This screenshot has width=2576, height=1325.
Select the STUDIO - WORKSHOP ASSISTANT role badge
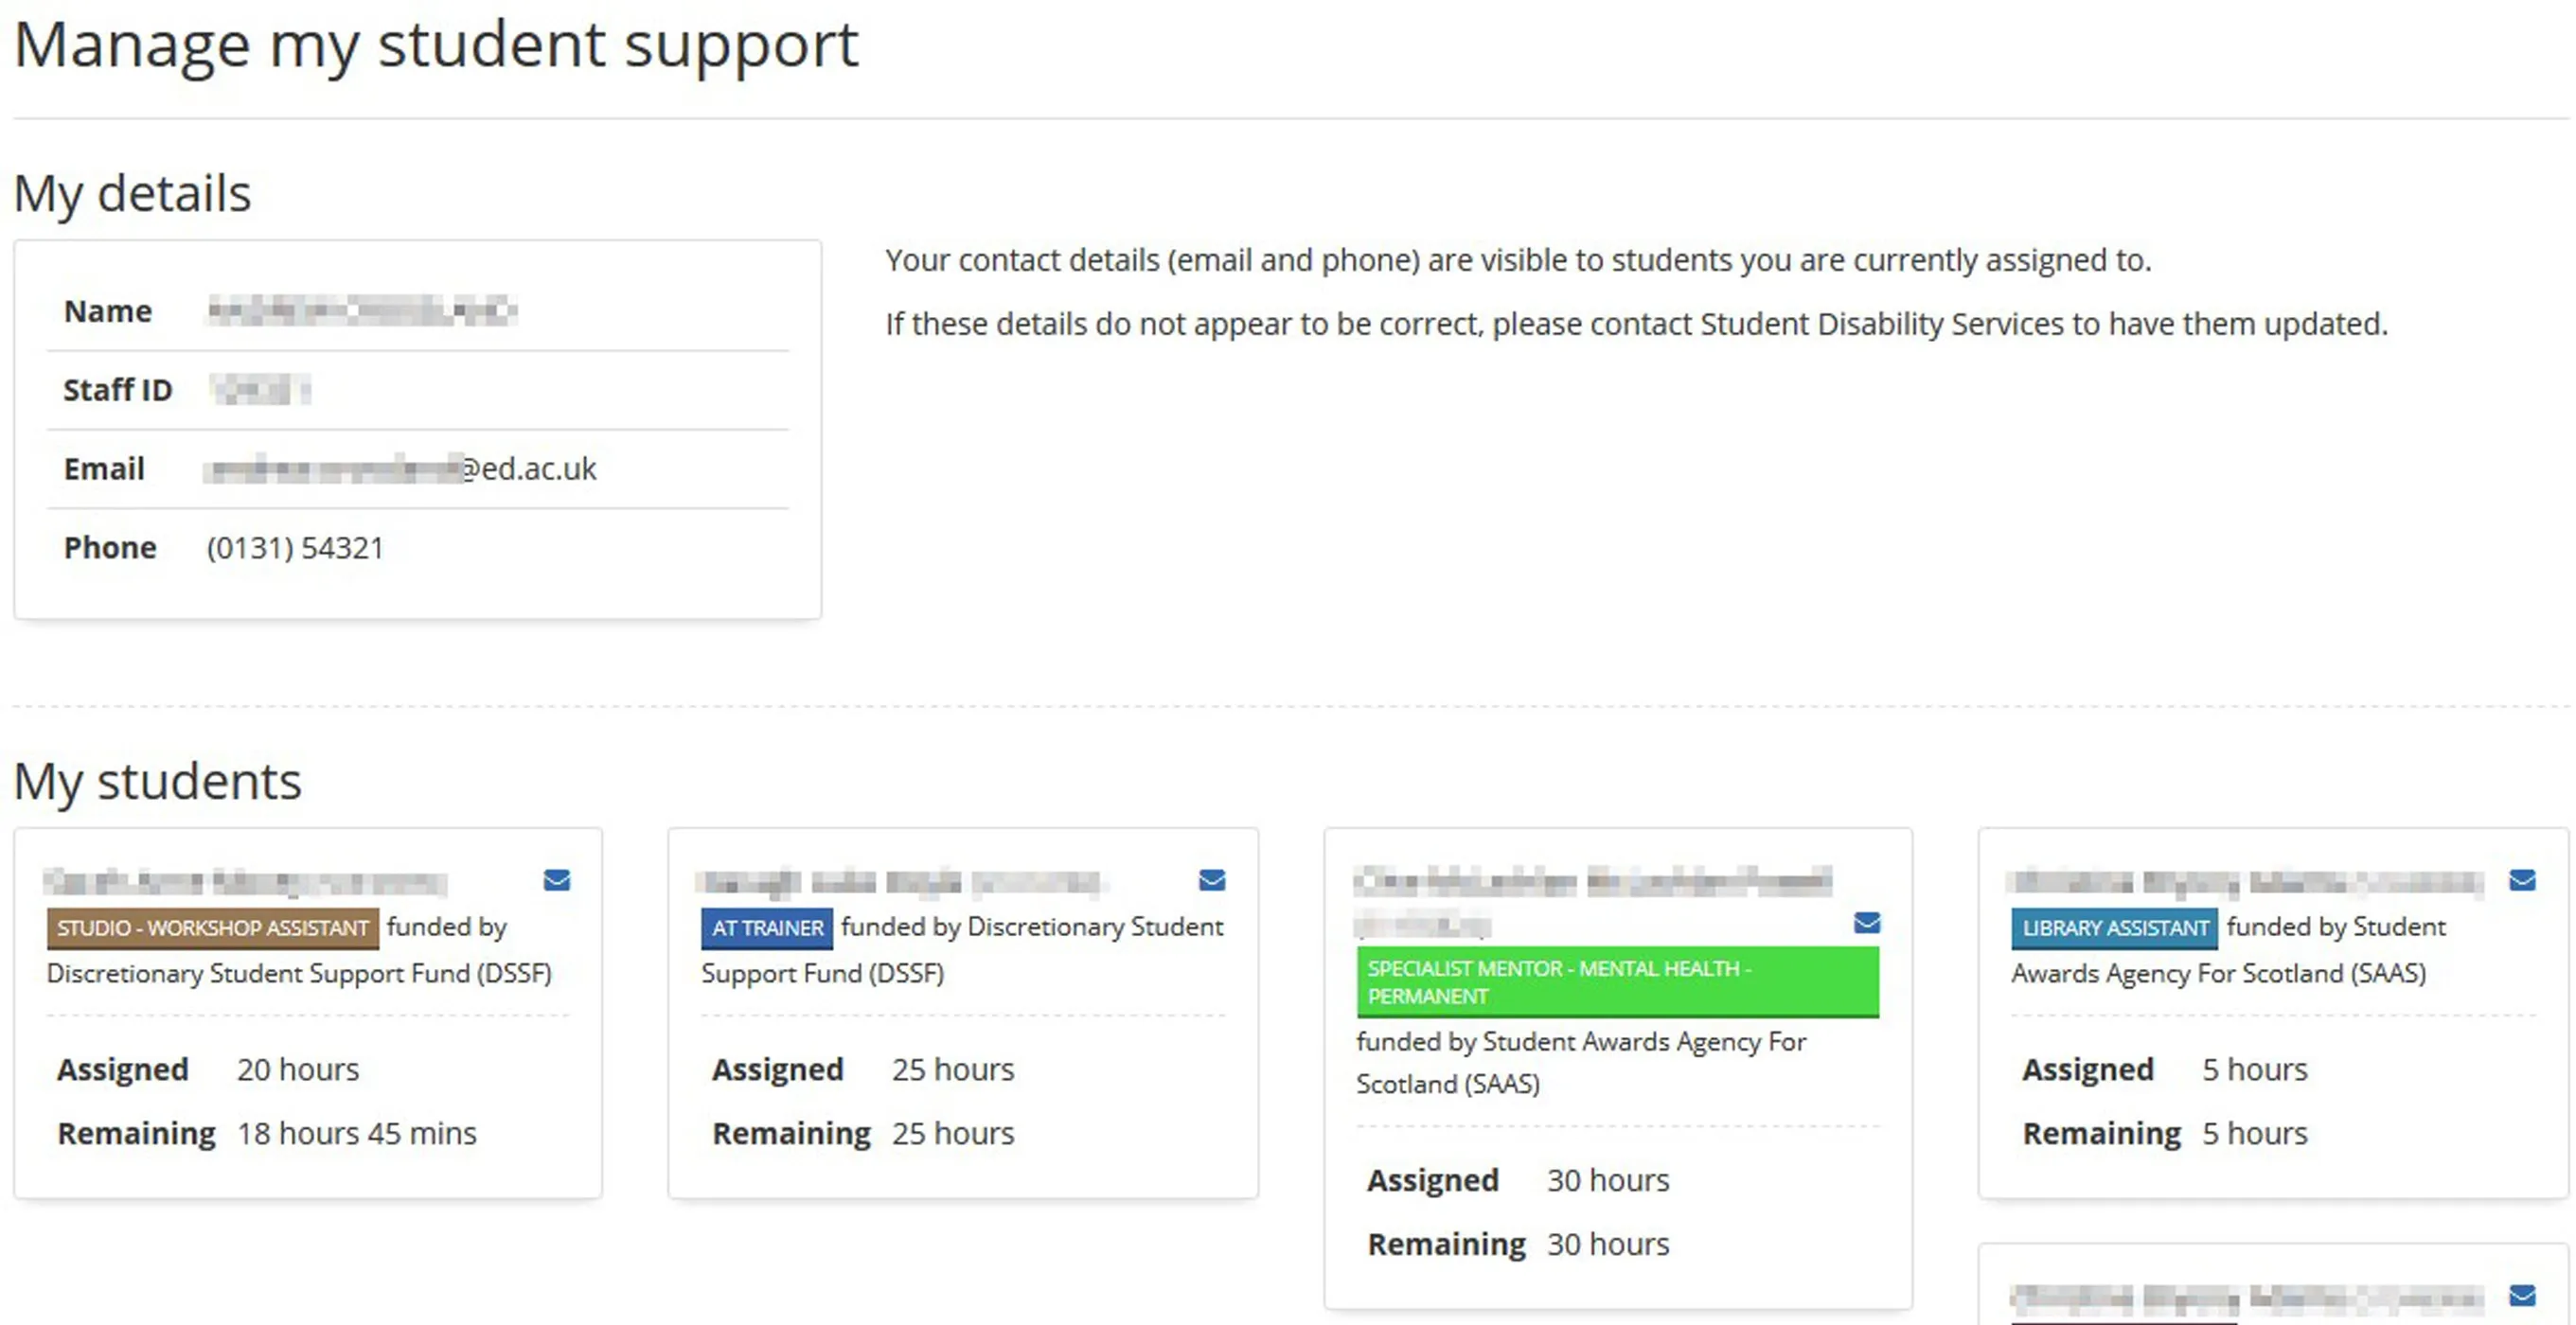coord(212,928)
